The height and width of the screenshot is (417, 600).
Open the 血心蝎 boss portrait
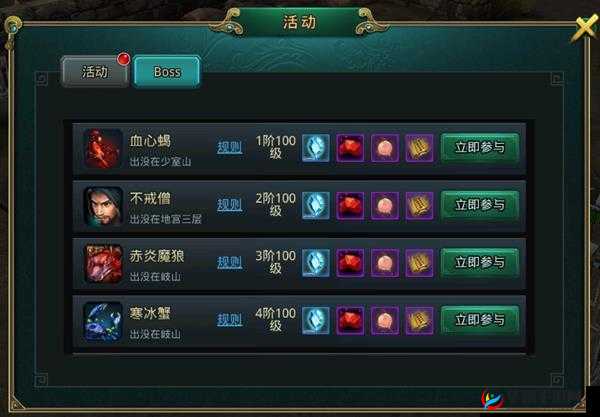pos(103,148)
